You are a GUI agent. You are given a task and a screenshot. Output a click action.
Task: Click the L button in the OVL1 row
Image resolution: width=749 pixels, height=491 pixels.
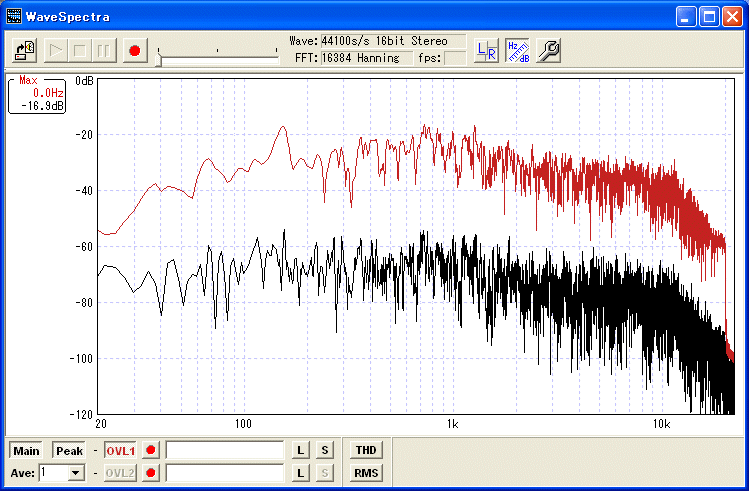(x=300, y=451)
